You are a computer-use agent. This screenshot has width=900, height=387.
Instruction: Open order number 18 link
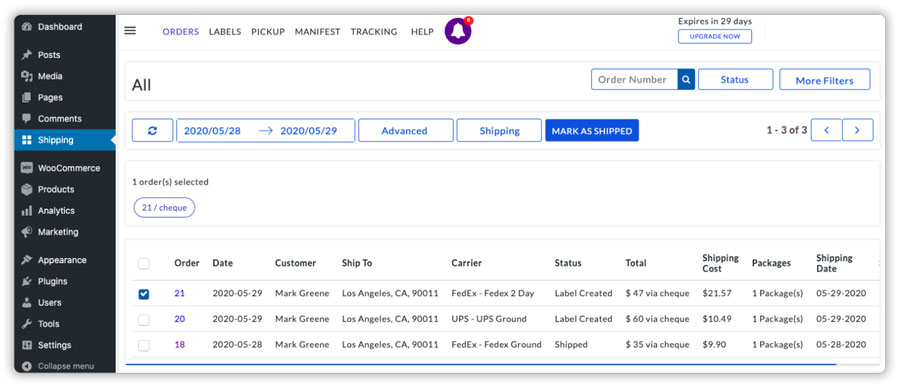180,345
